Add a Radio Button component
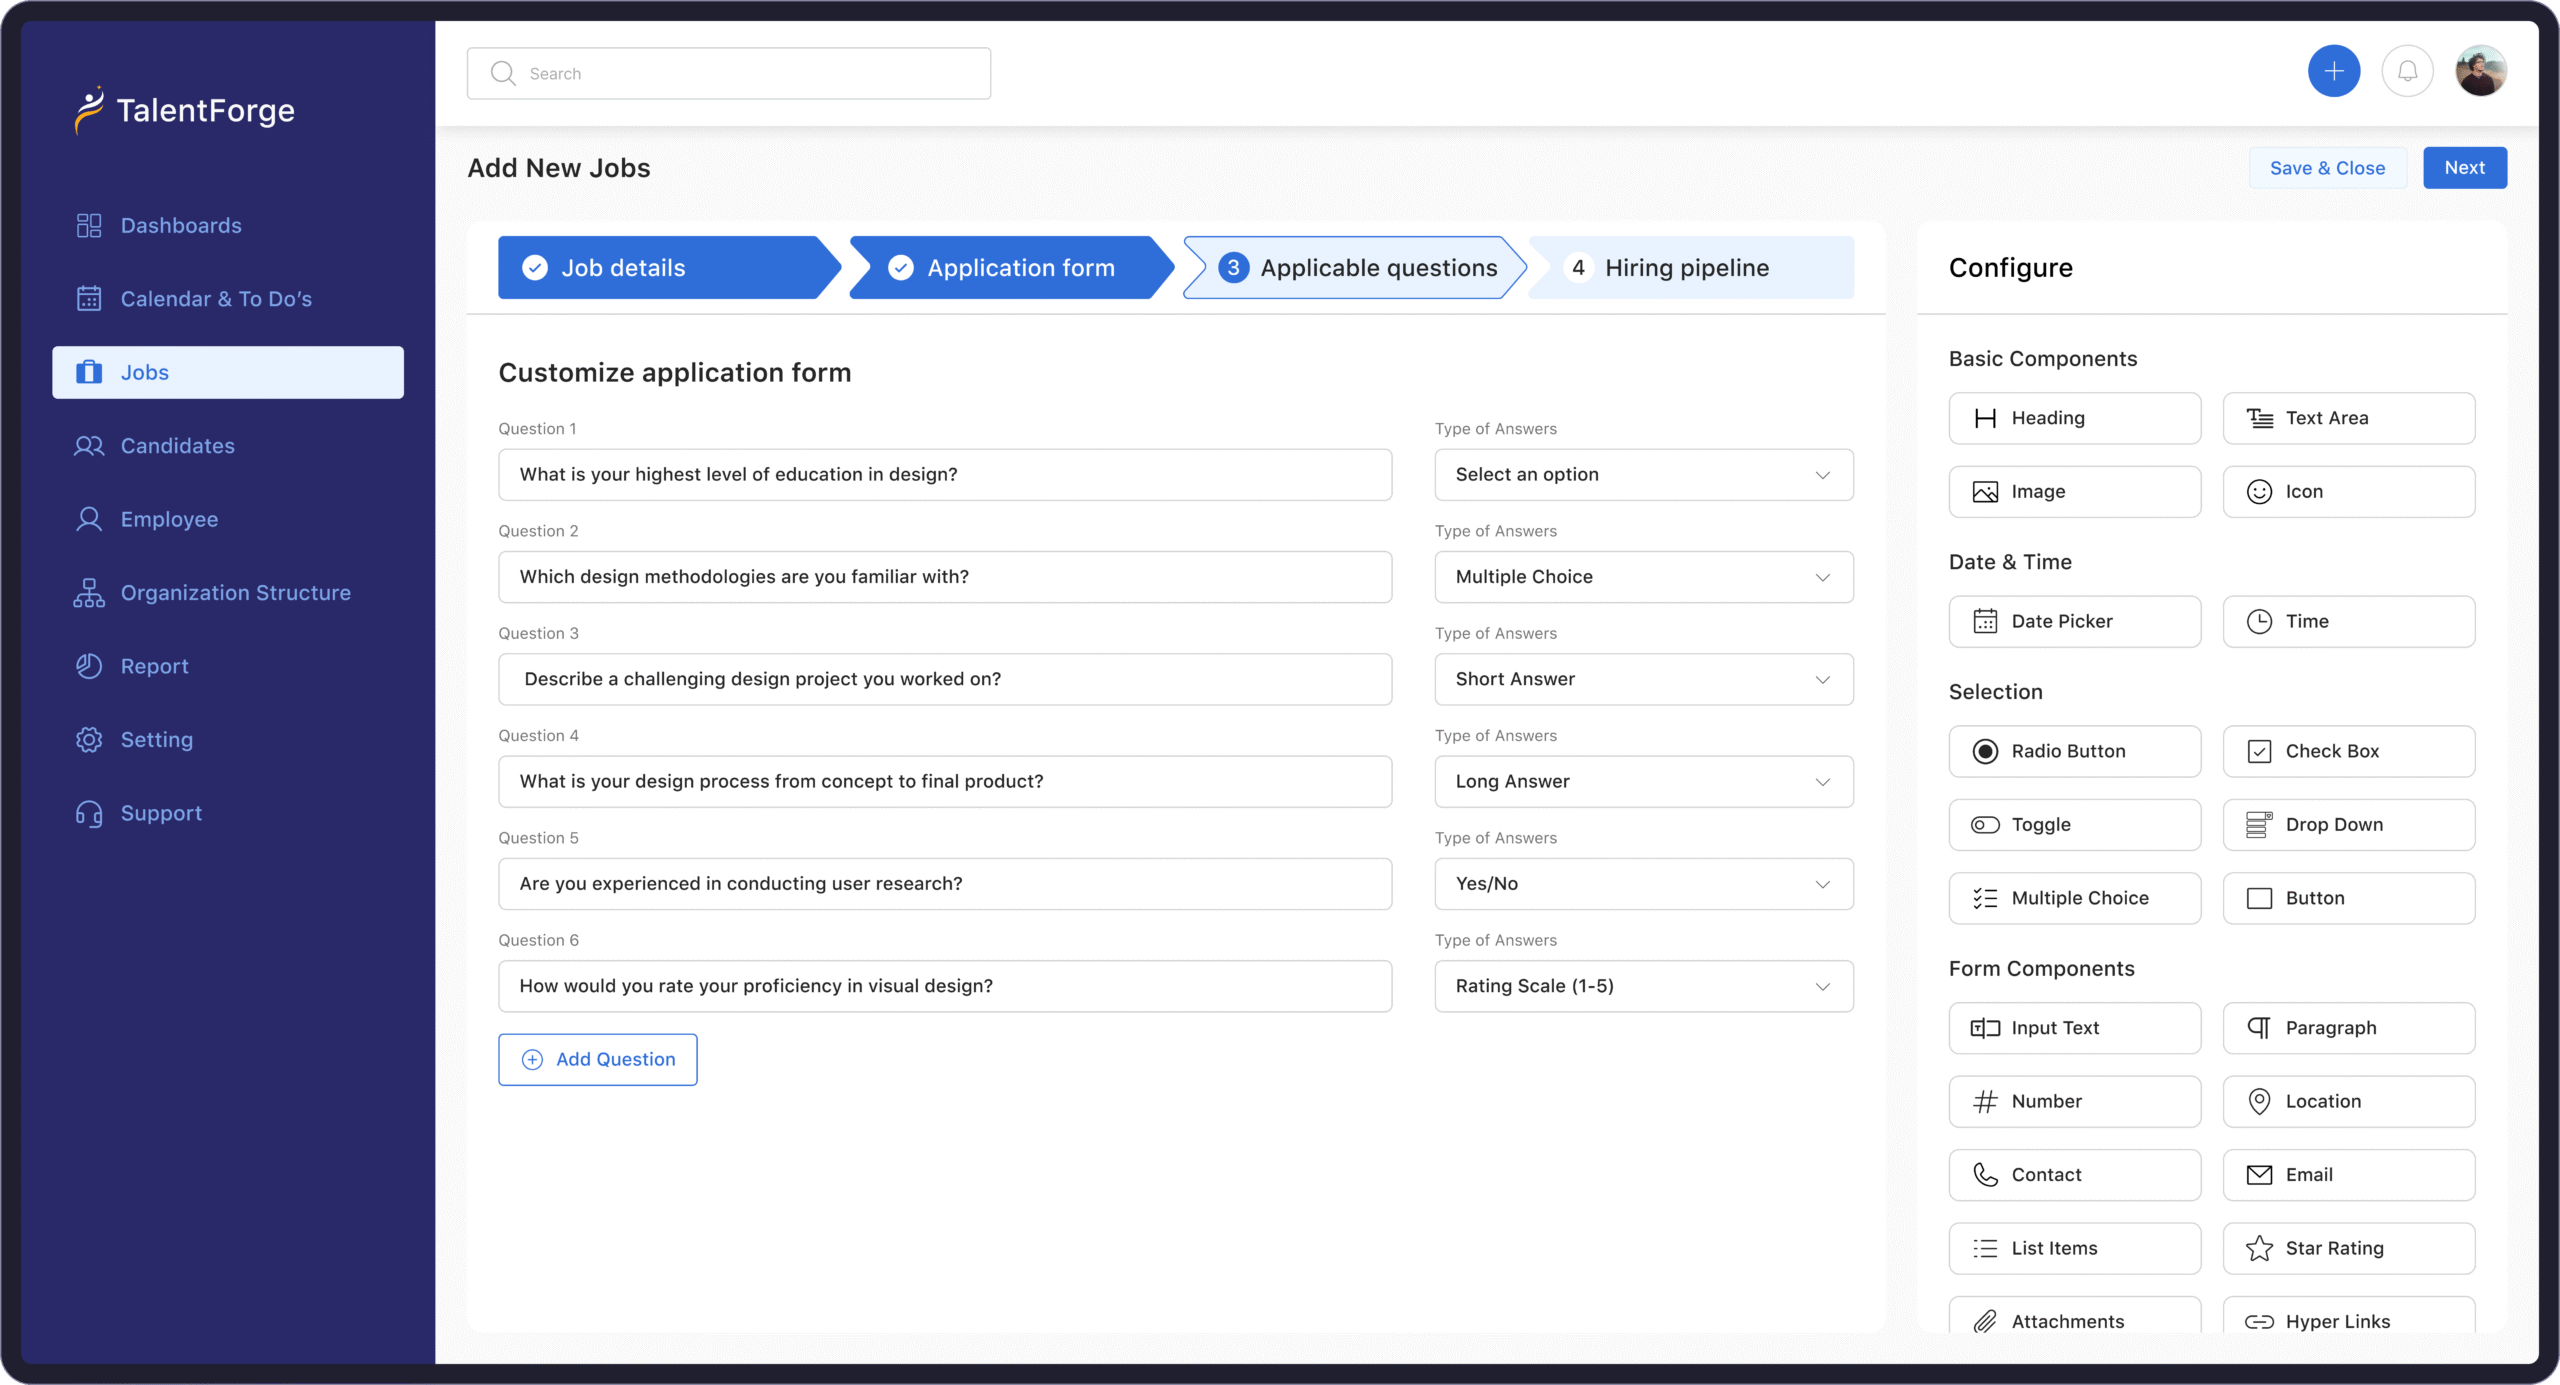Screen dimensions: 2560x1385 [2074, 752]
